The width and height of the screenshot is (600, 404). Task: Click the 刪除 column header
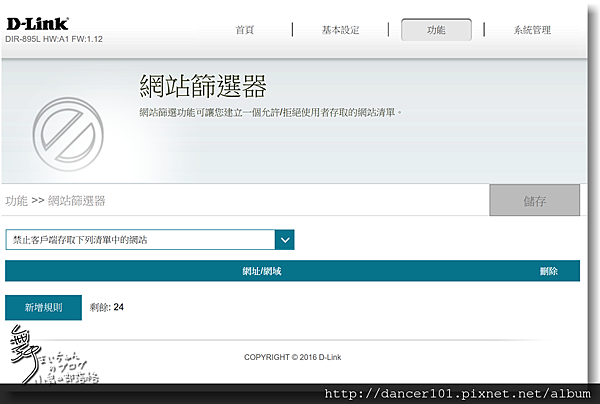[548, 271]
